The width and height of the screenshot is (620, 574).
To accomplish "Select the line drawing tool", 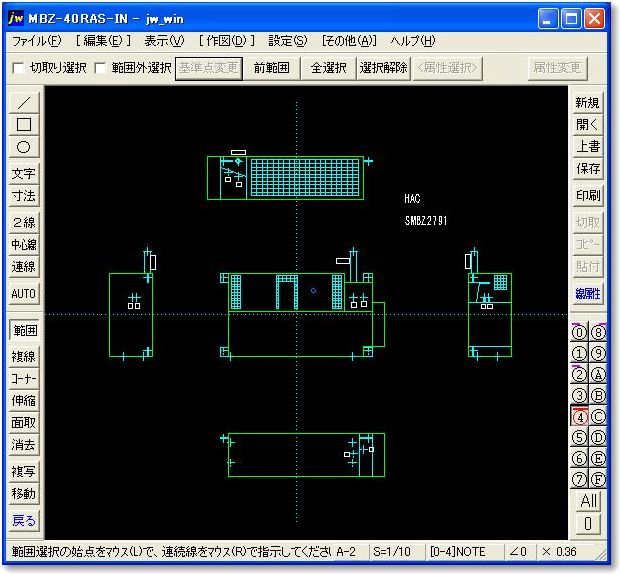I will coord(24,103).
